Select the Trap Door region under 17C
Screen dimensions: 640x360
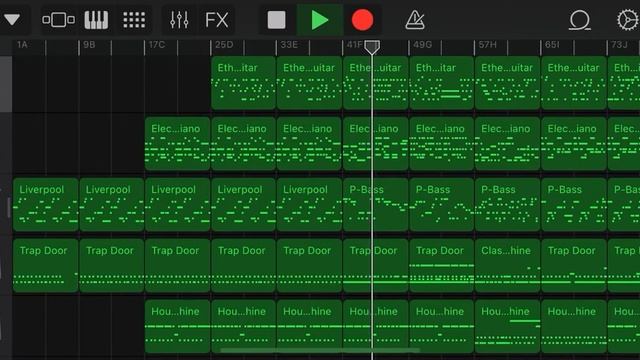coord(177,265)
